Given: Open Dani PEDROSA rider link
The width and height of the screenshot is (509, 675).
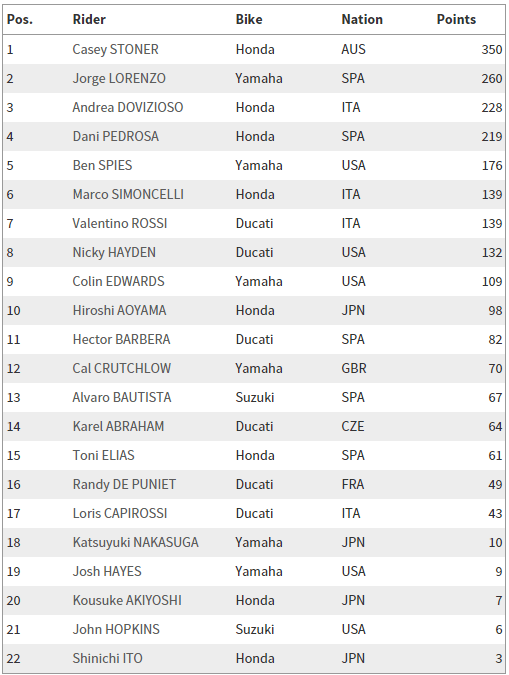Looking at the screenshot, I should (115, 136).
